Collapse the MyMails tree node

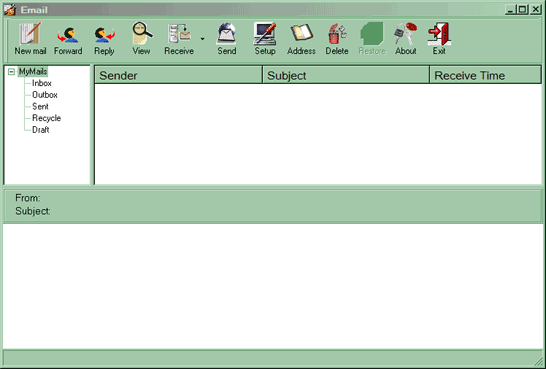coord(11,72)
